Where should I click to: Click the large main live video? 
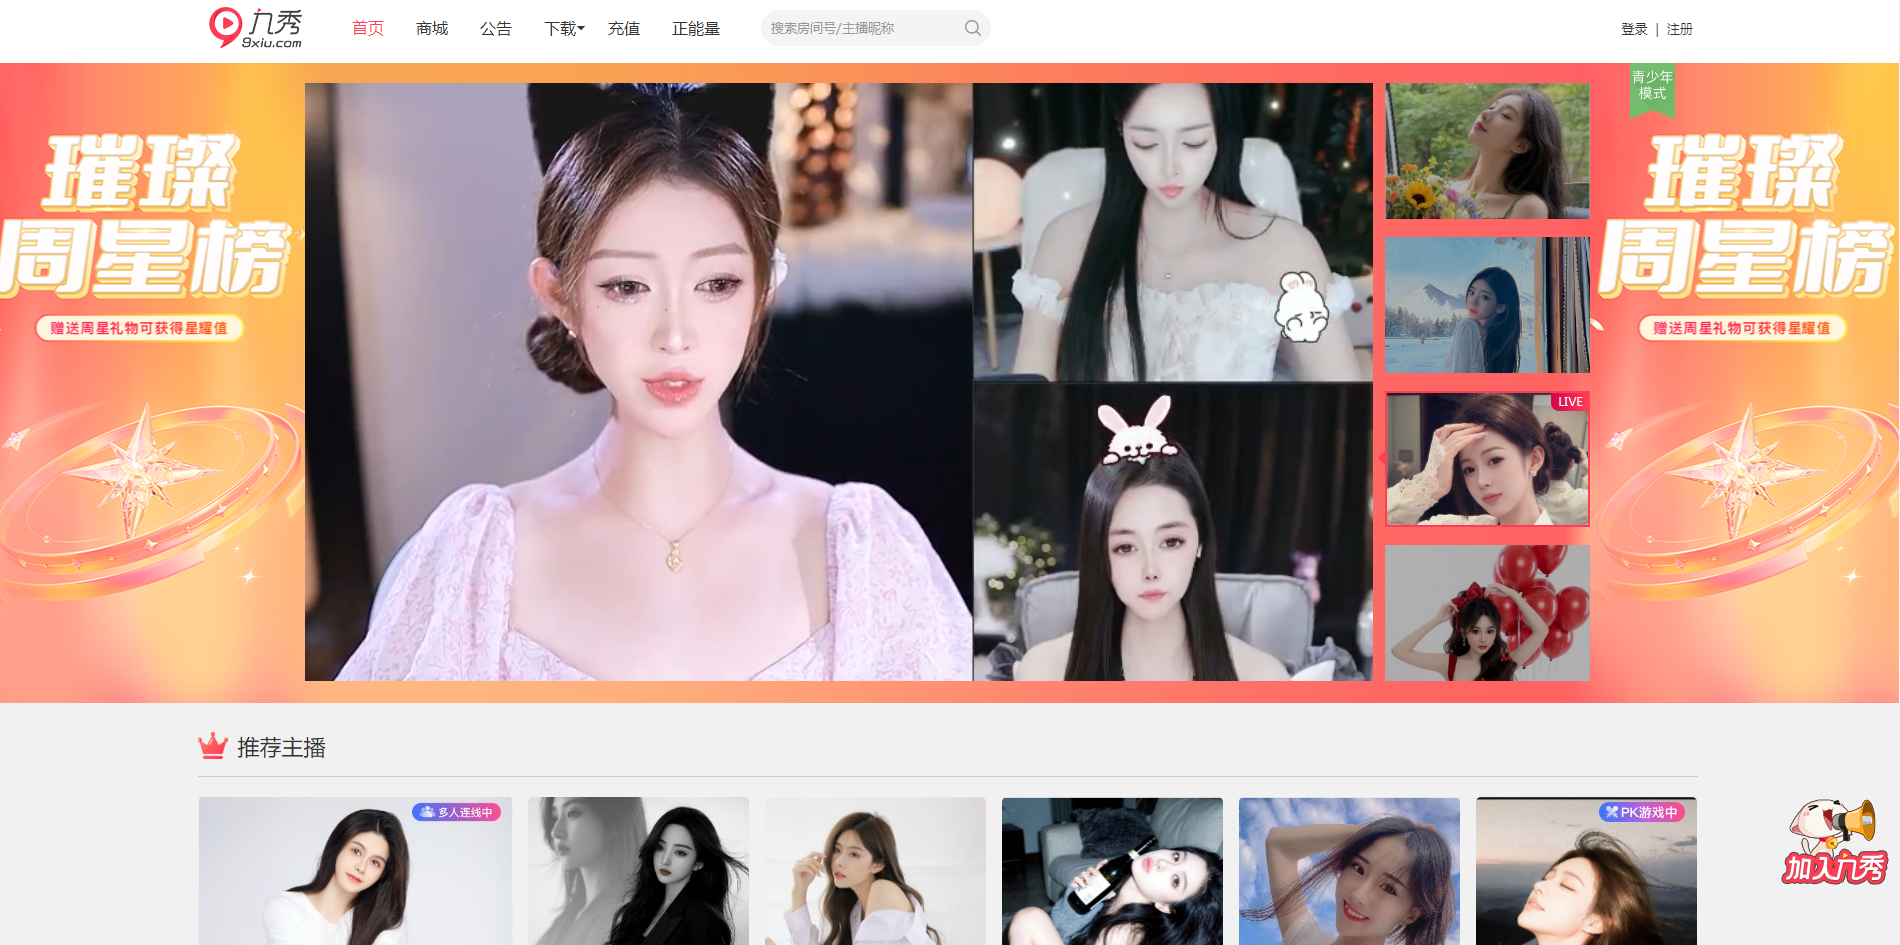tap(638, 382)
